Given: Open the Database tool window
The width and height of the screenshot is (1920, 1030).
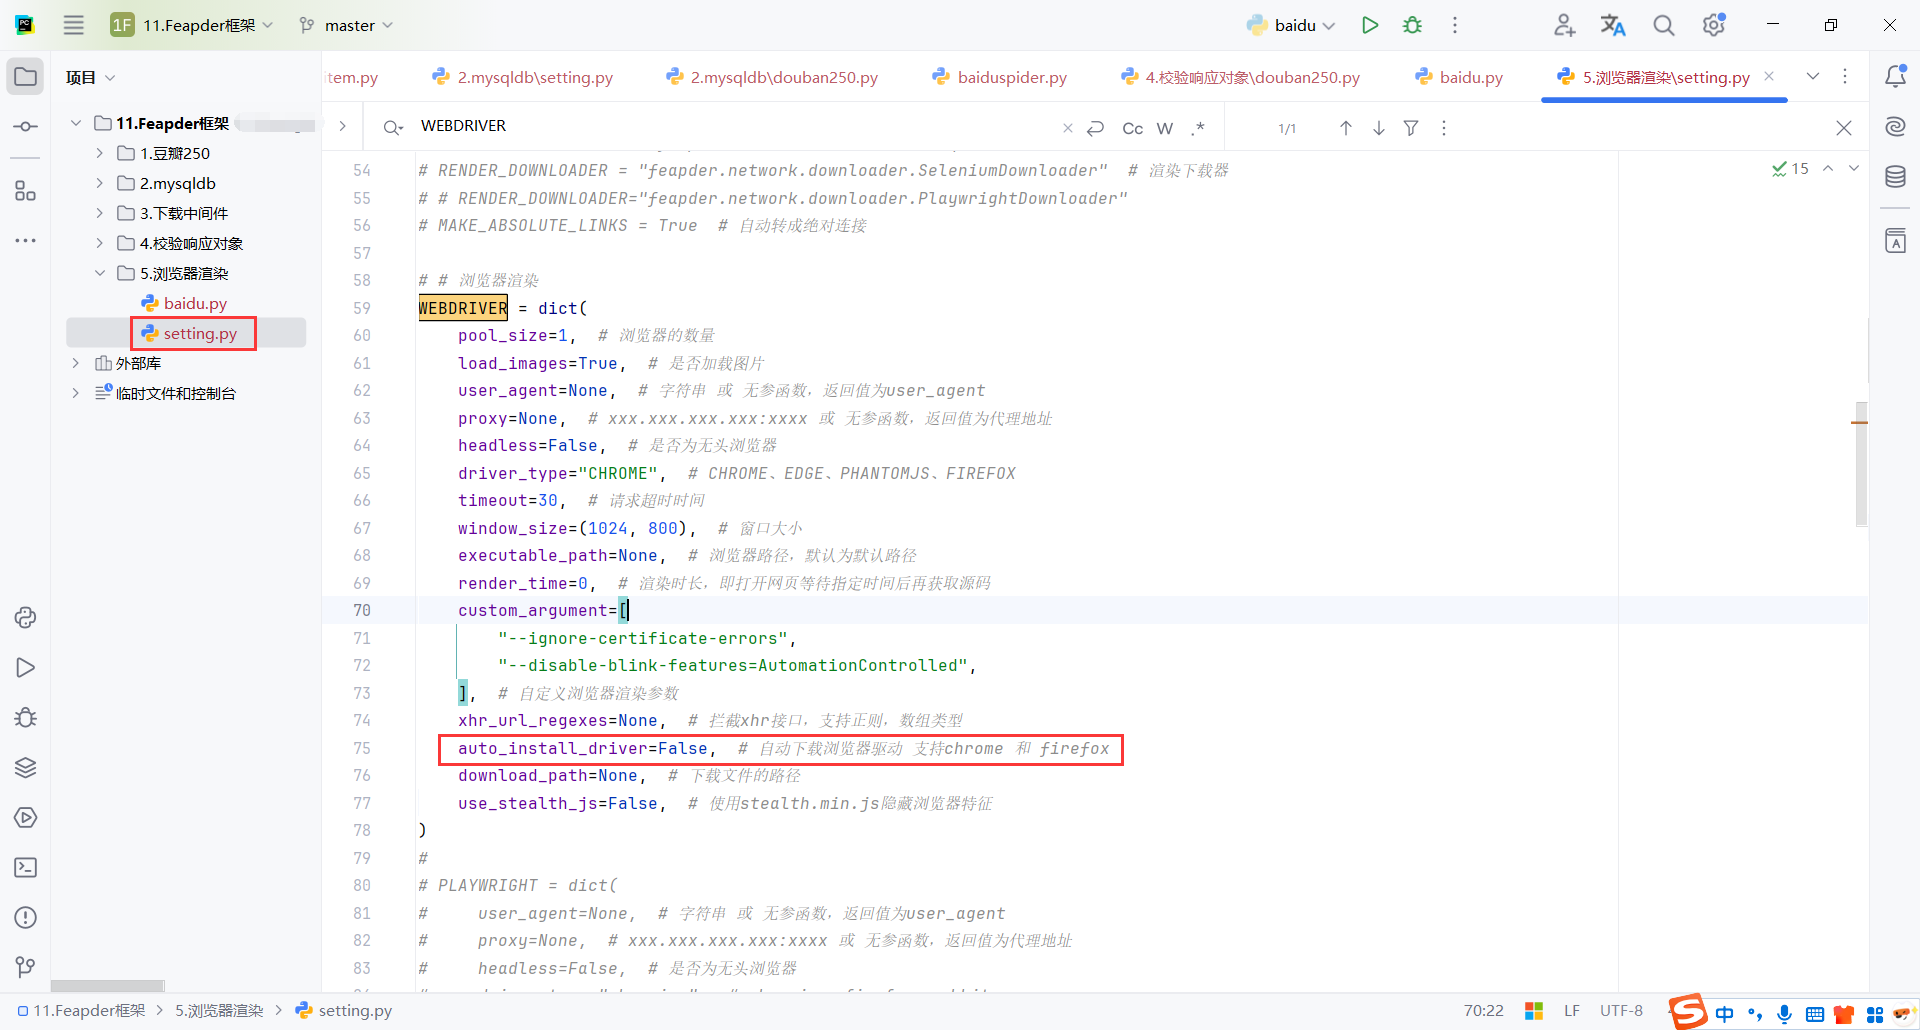Looking at the screenshot, I should point(1896,177).
